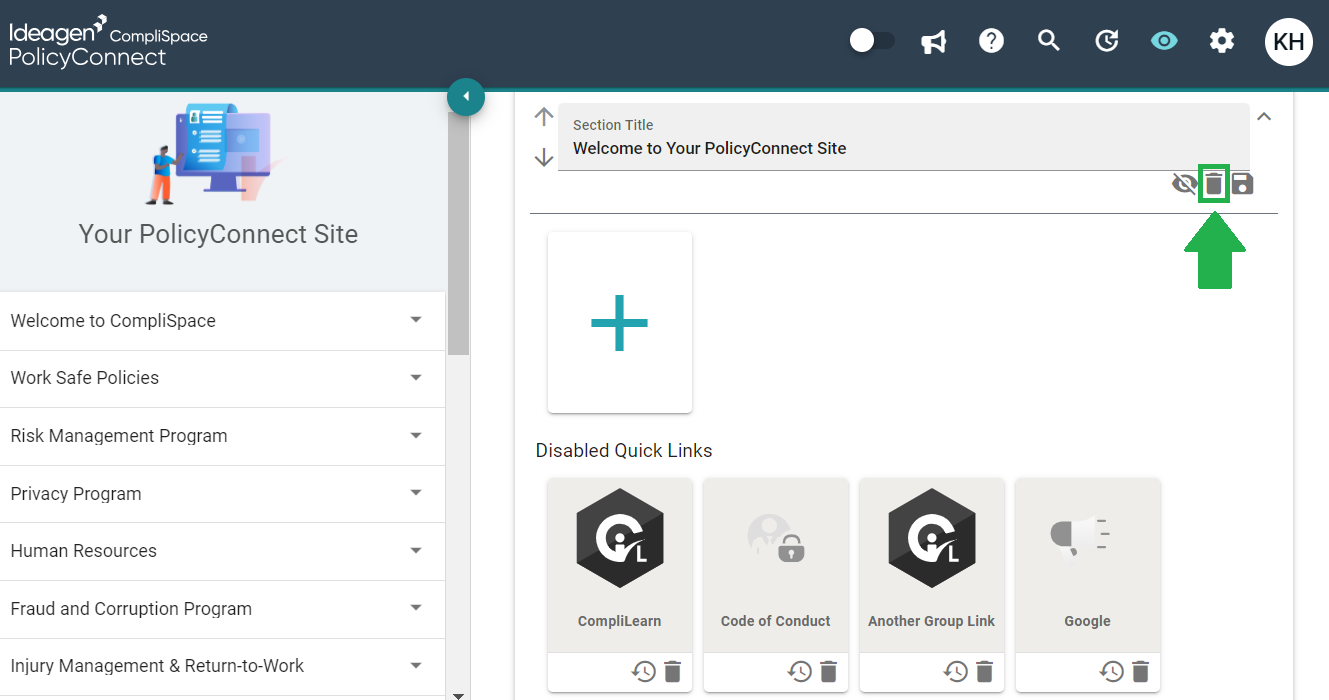Select the Another Group Link card

point(932,565)
